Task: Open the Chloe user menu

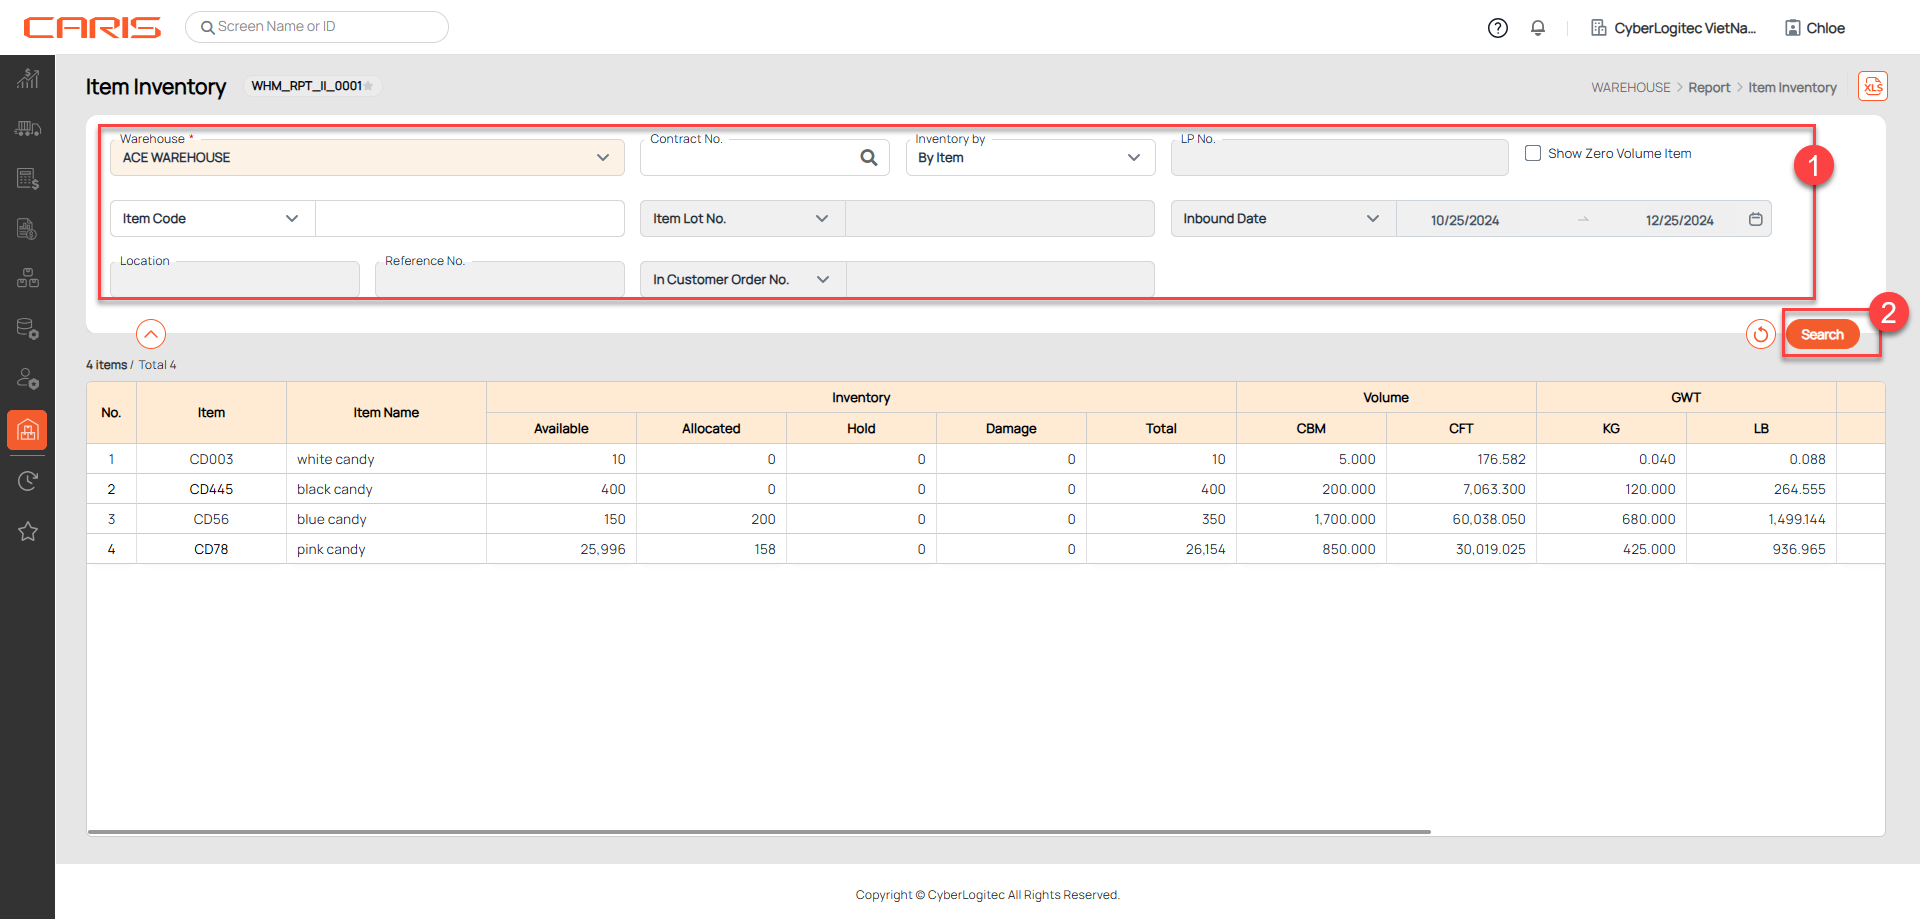Action: click(x=1815, y=28)
